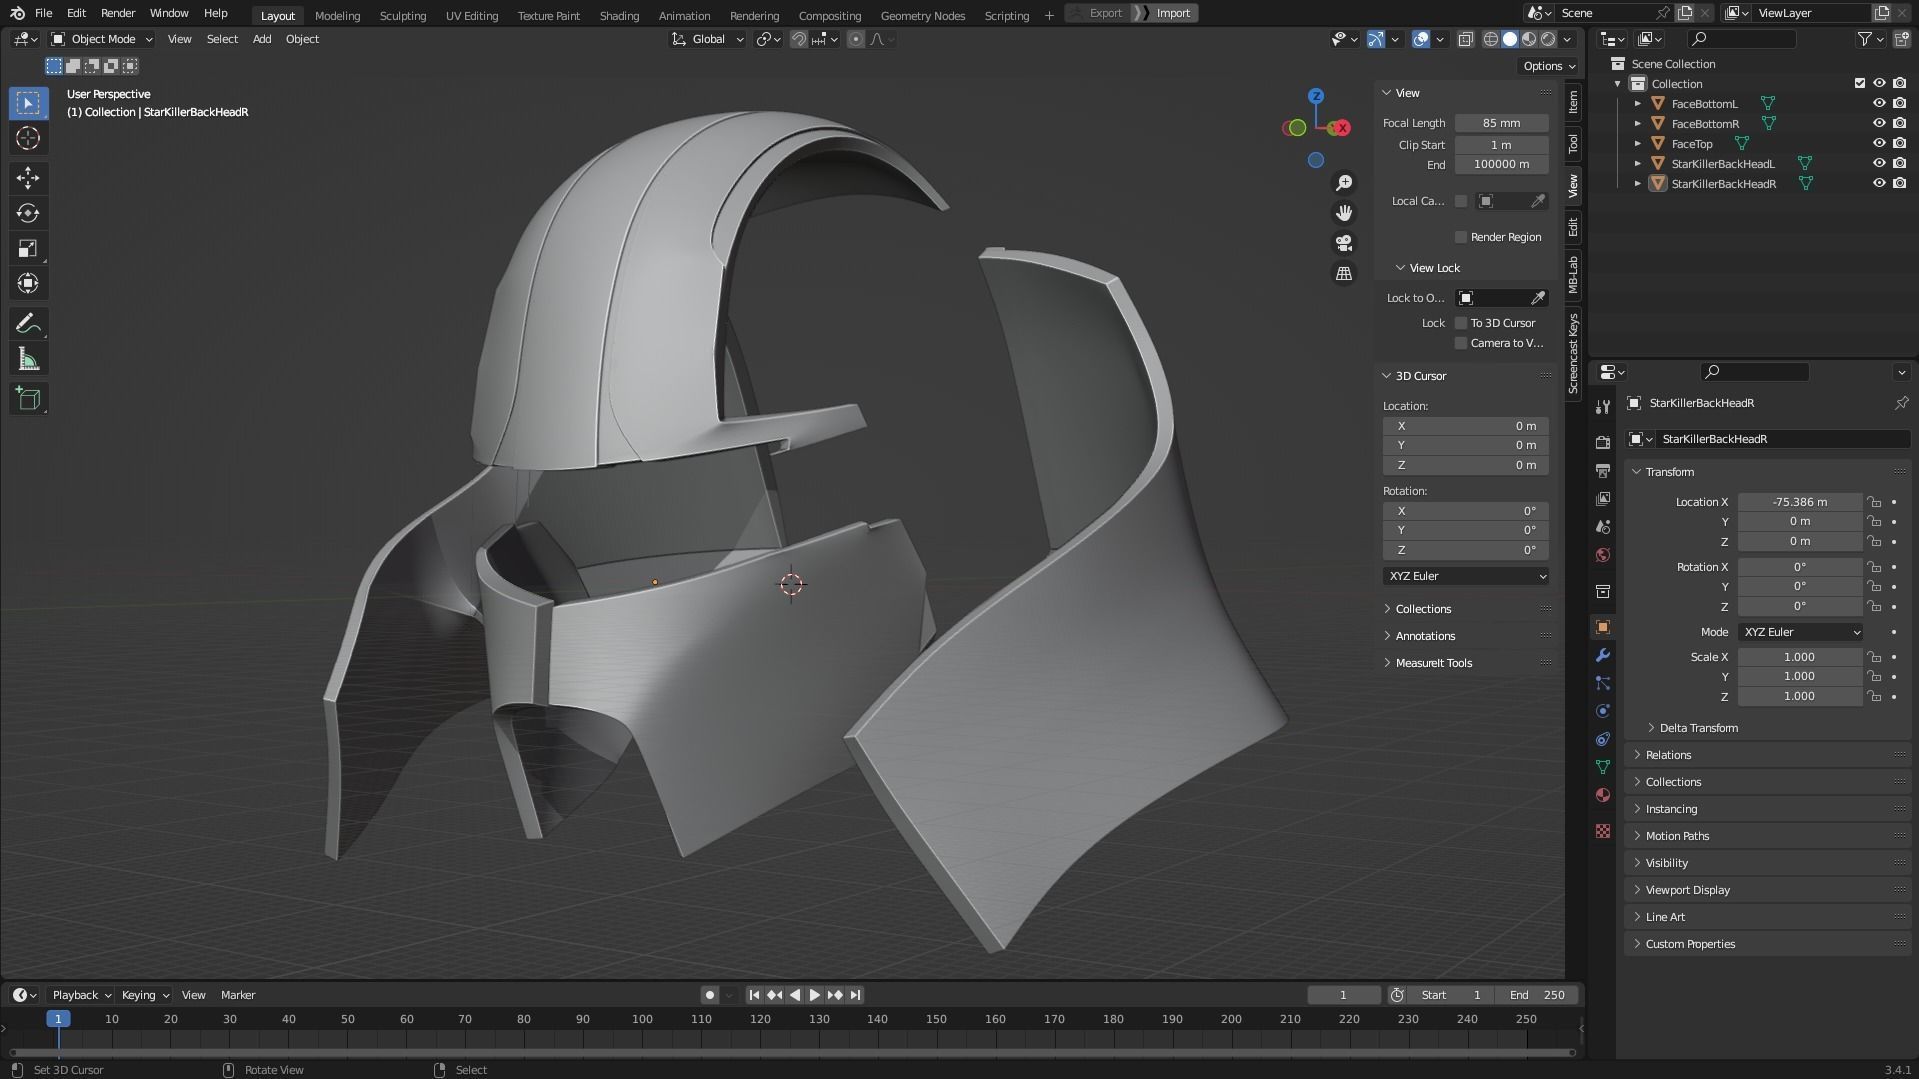Open the Transform rotation Mode dropdown

tap(1800, 632)
